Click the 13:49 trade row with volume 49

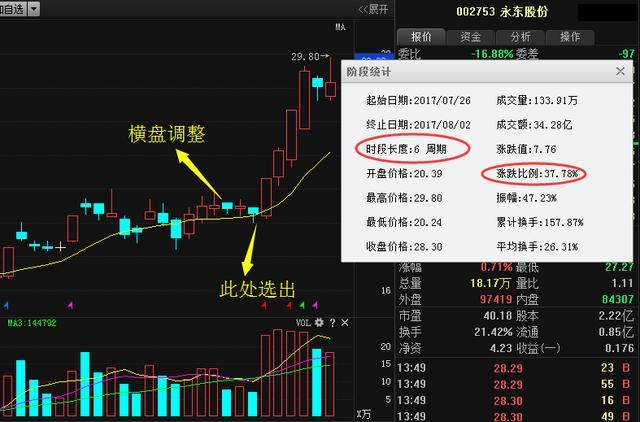click(x=515, y=416)
